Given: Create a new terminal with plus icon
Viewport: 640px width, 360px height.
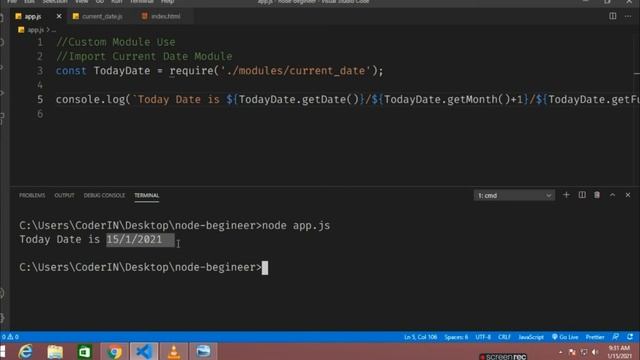Looking at the screenshot, I should [x=566, y=195].
